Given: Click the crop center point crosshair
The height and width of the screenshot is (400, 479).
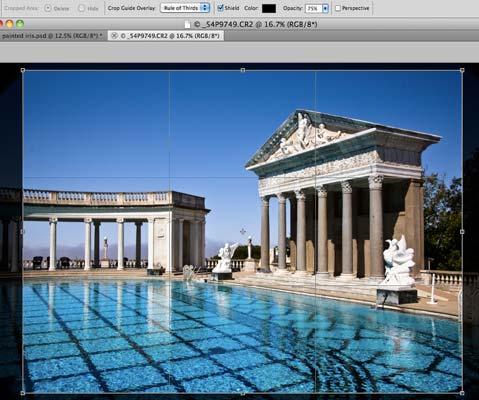Looking at the screenshot, I should pyautogui.click(x=243, y=231).
